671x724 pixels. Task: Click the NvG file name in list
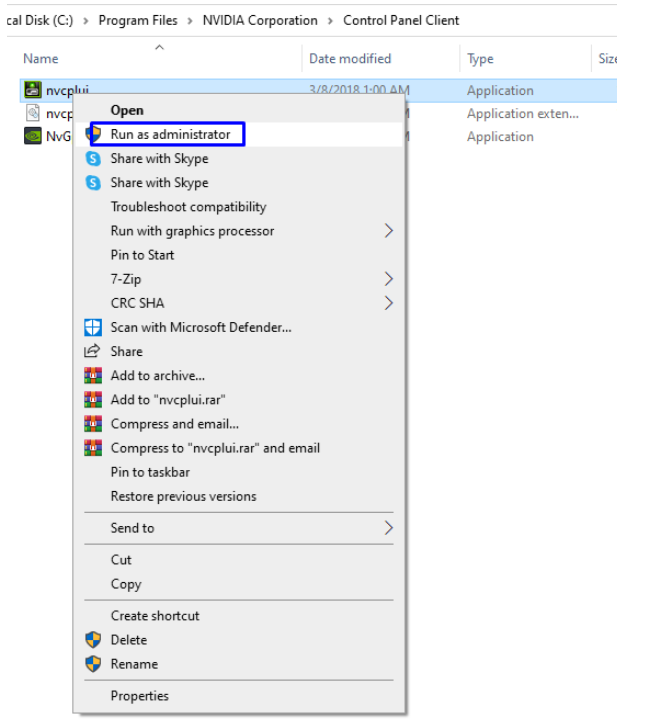[59, 136]
